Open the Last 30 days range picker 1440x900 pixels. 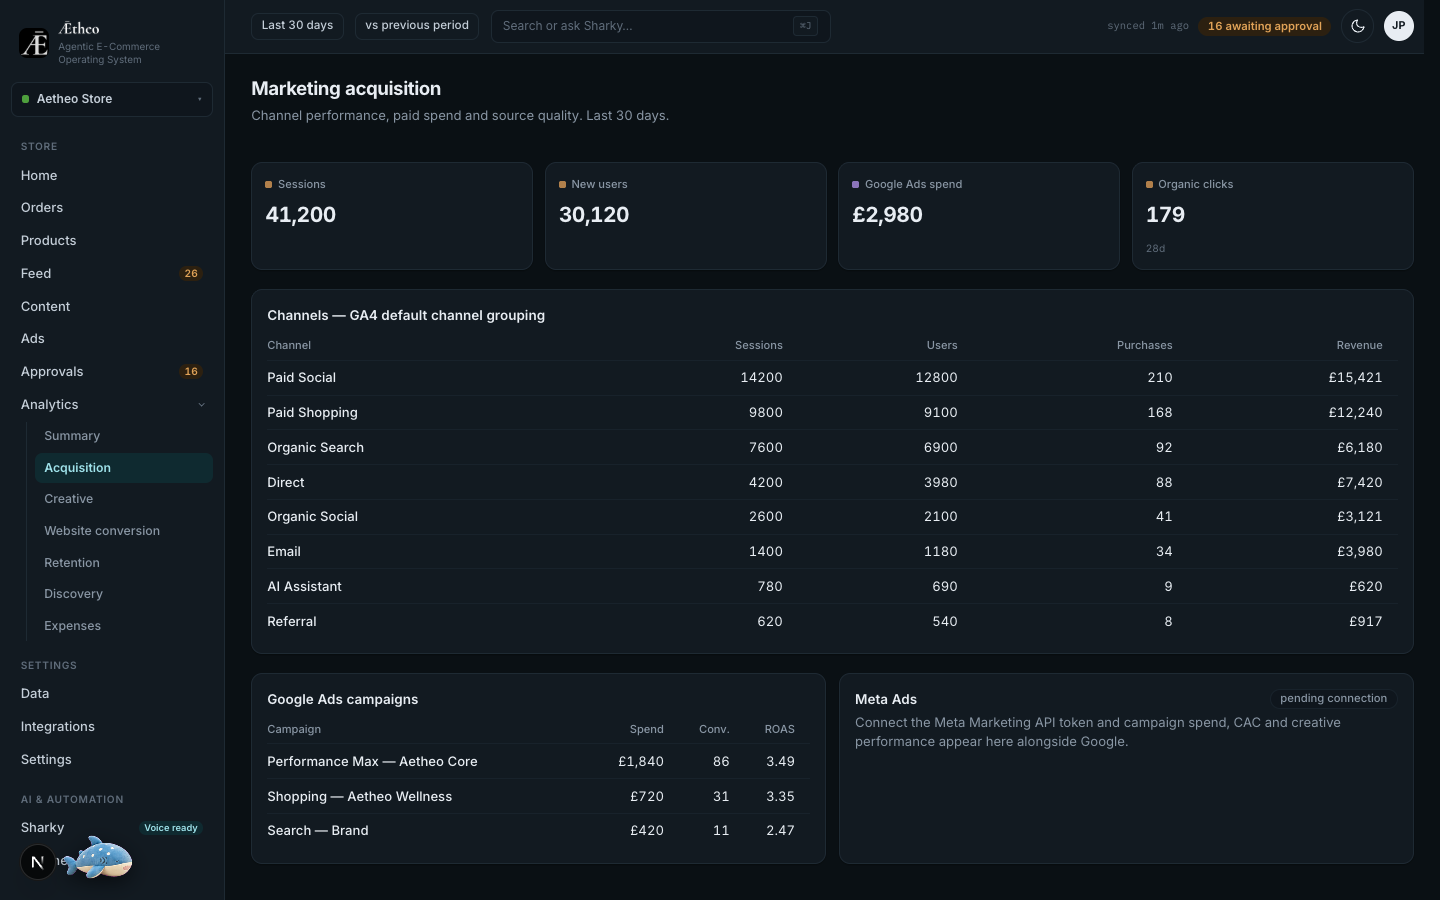297,26
